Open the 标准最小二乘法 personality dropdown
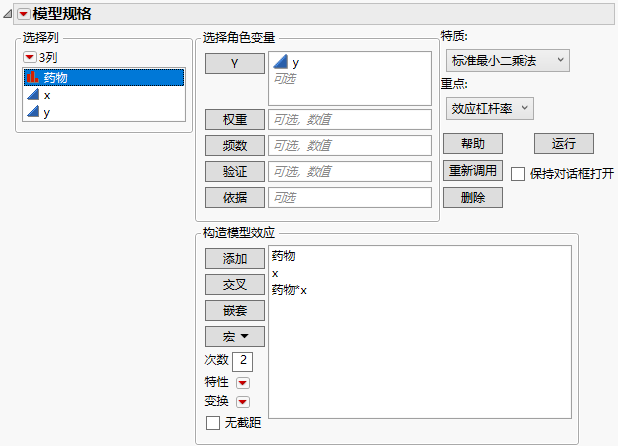Viewport: 618px width, 446px height. click(508, 61)
